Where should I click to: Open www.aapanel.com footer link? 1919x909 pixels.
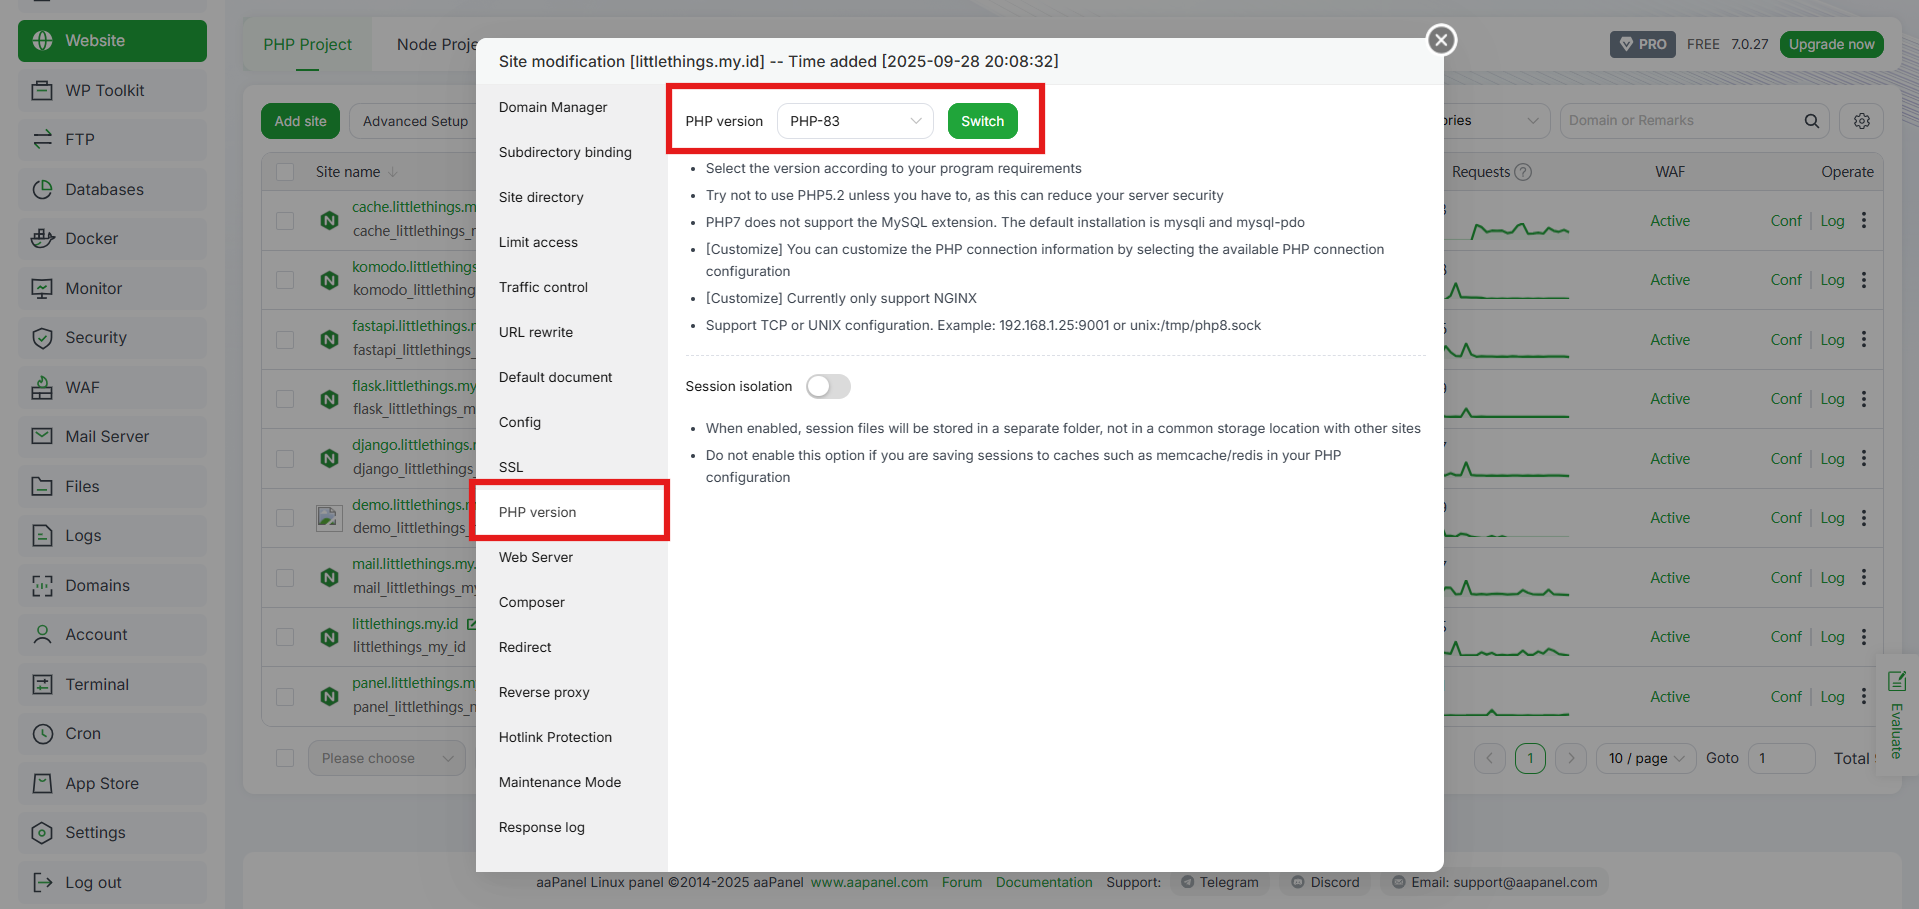(869, 883)
